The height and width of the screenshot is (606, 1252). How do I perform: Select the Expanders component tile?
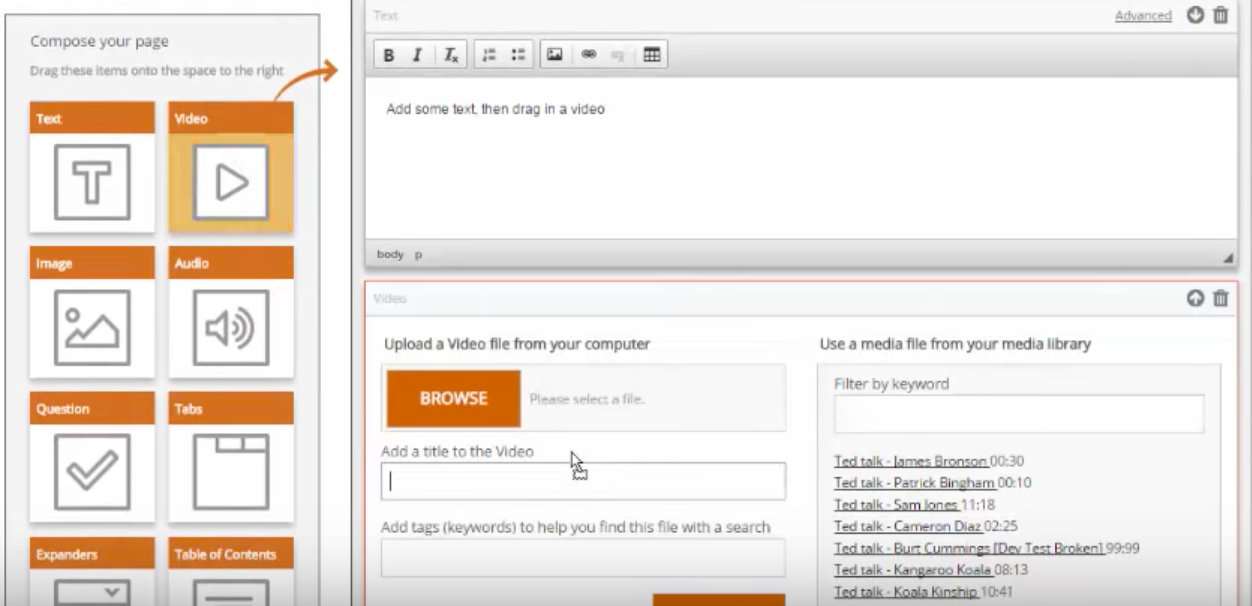(92, 571)
